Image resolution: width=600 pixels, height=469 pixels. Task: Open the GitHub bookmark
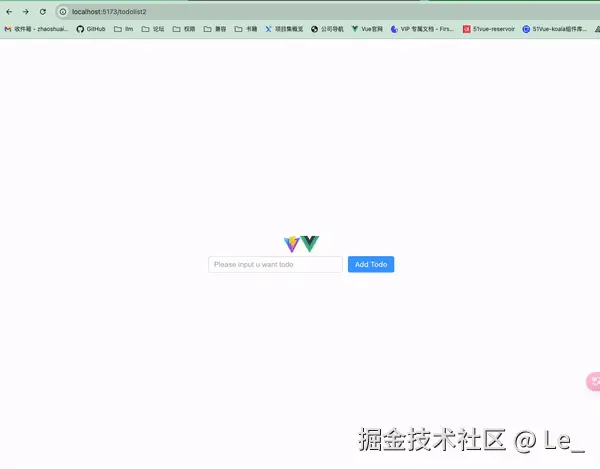tap(91, 29)
